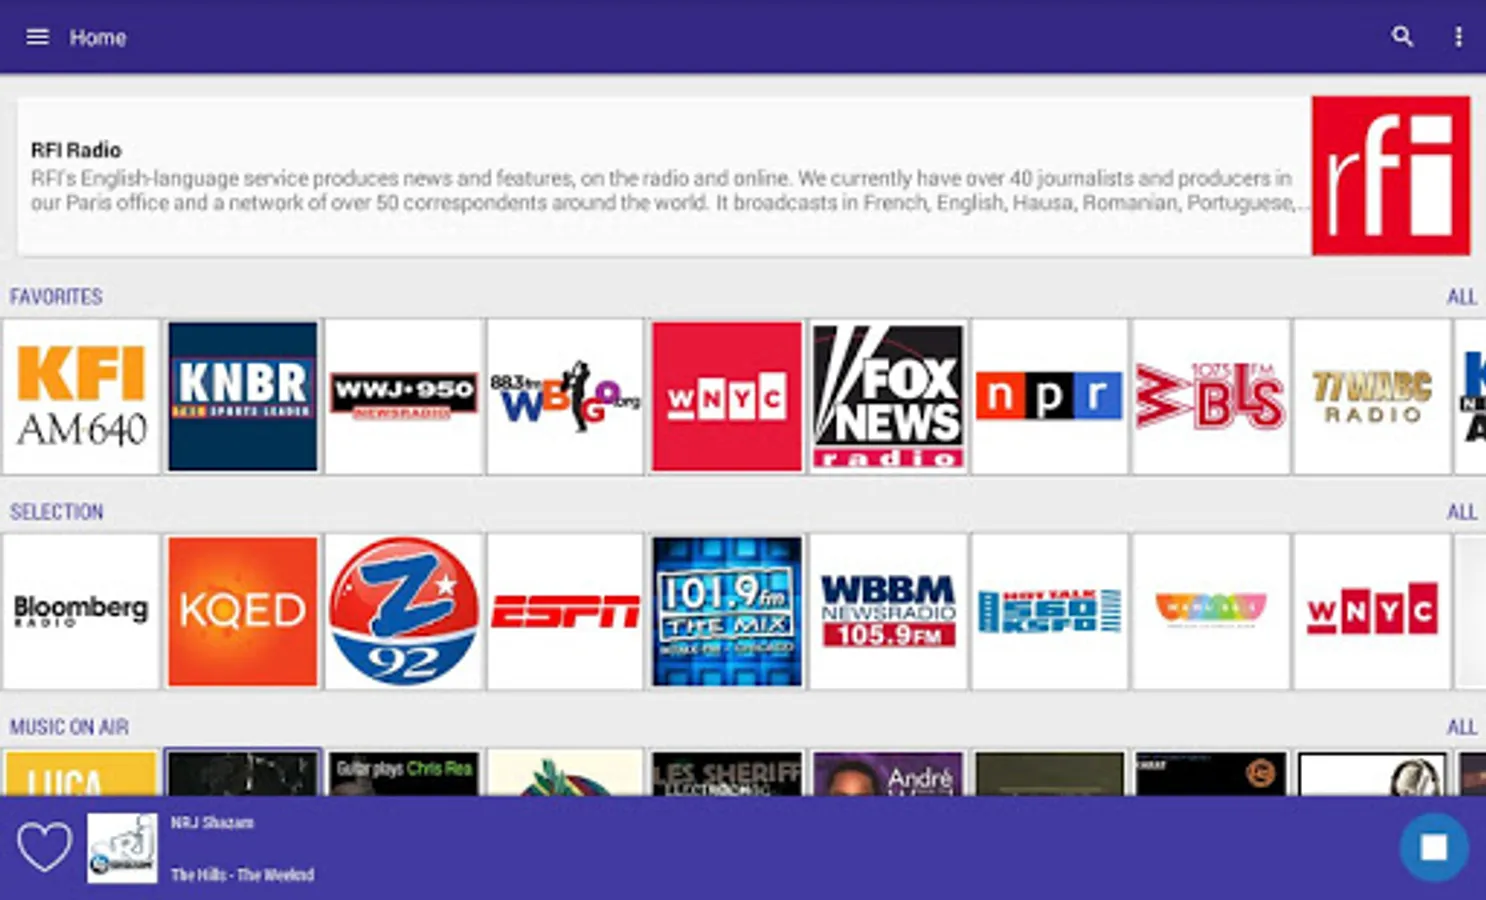
Task: Click The Hills - The Weeknd track text
Action: [x=242, y=874]
